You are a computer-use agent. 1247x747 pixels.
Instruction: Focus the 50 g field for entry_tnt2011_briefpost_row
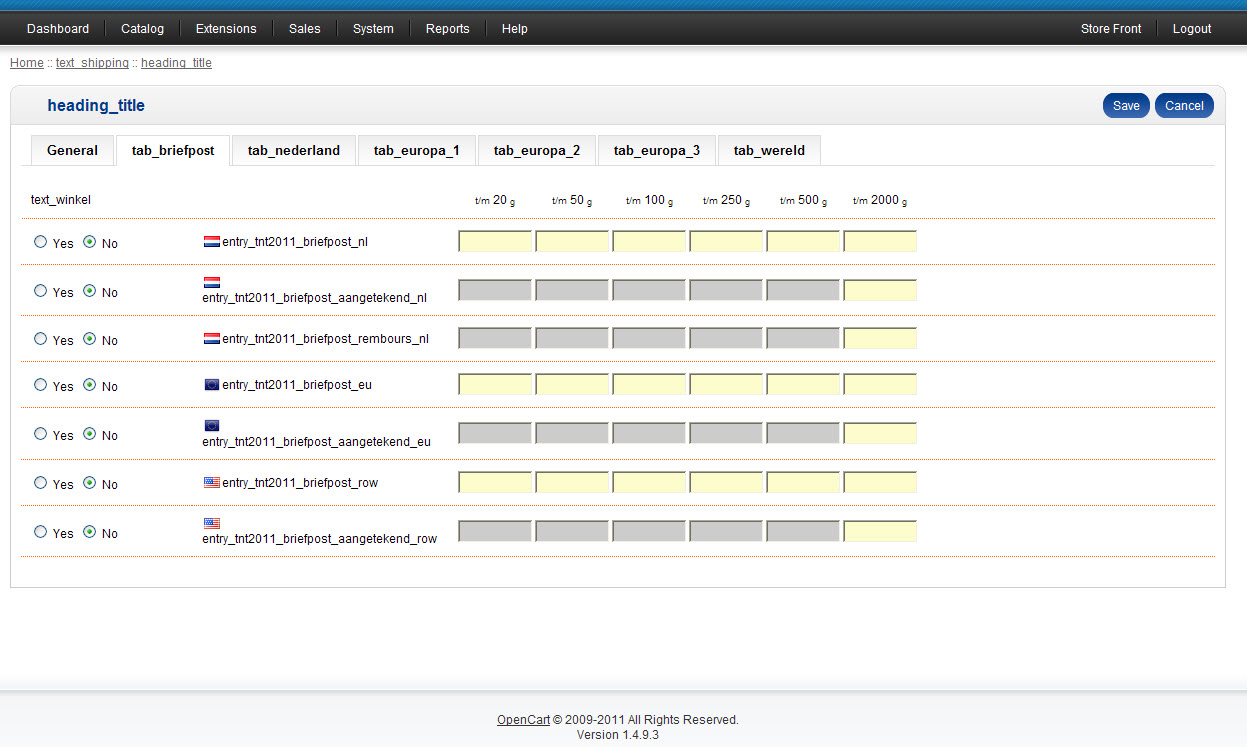click(572, 482)
